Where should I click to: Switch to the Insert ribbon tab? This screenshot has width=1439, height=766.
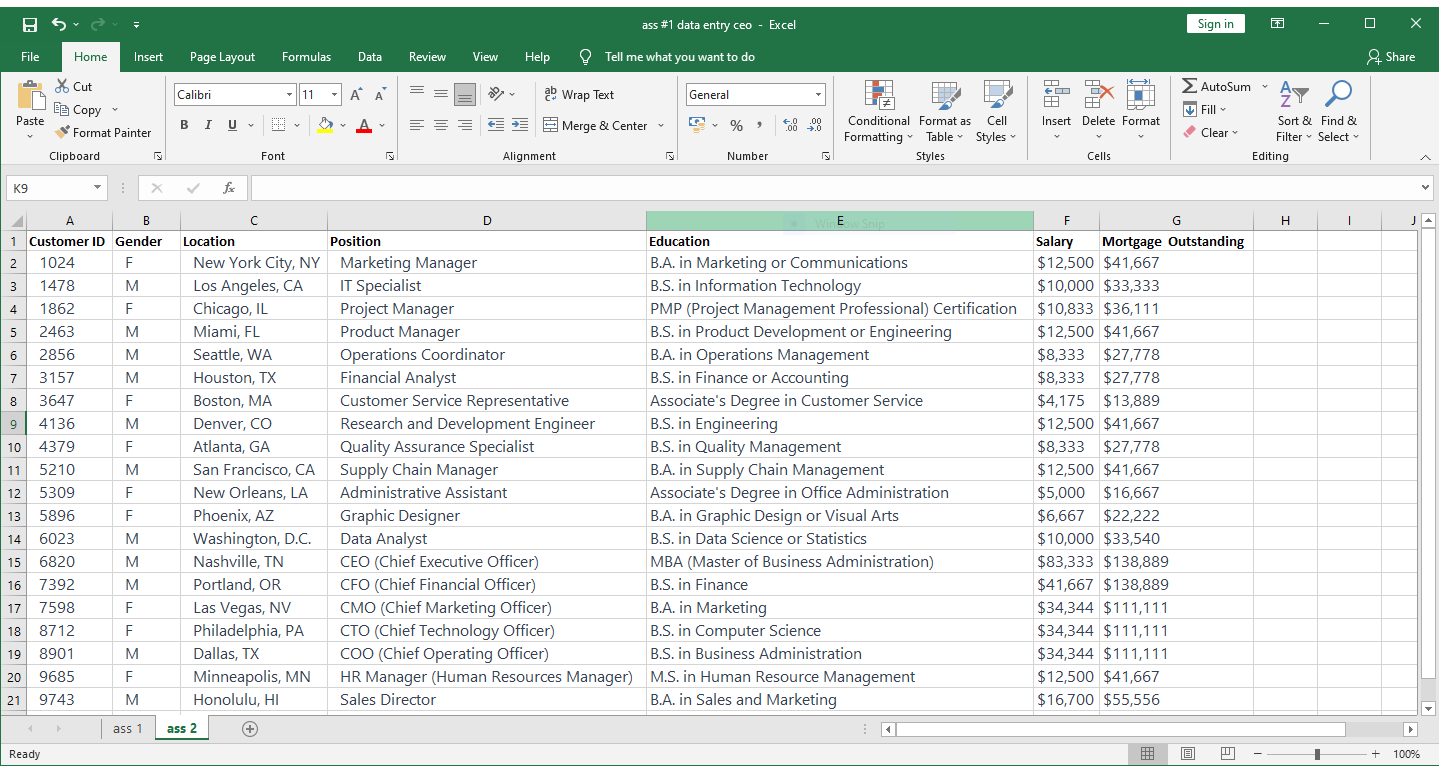(148, 57)
